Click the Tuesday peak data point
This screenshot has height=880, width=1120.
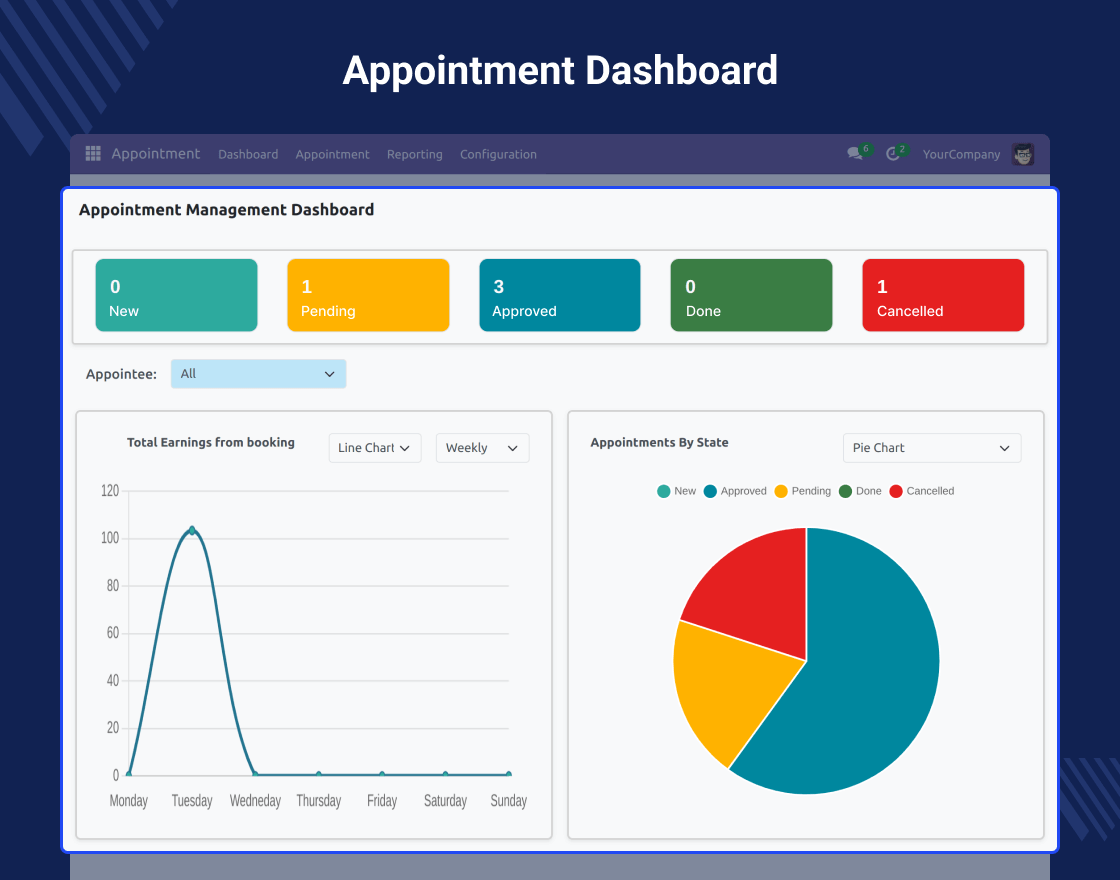[x=192, y=531]
